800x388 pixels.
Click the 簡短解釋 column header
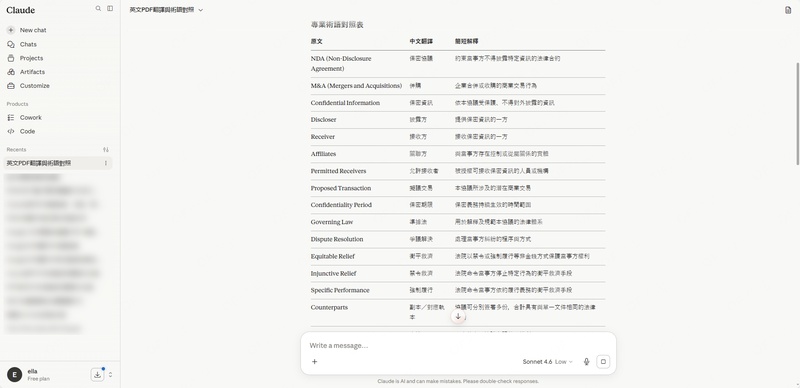(x=466, y=41)
